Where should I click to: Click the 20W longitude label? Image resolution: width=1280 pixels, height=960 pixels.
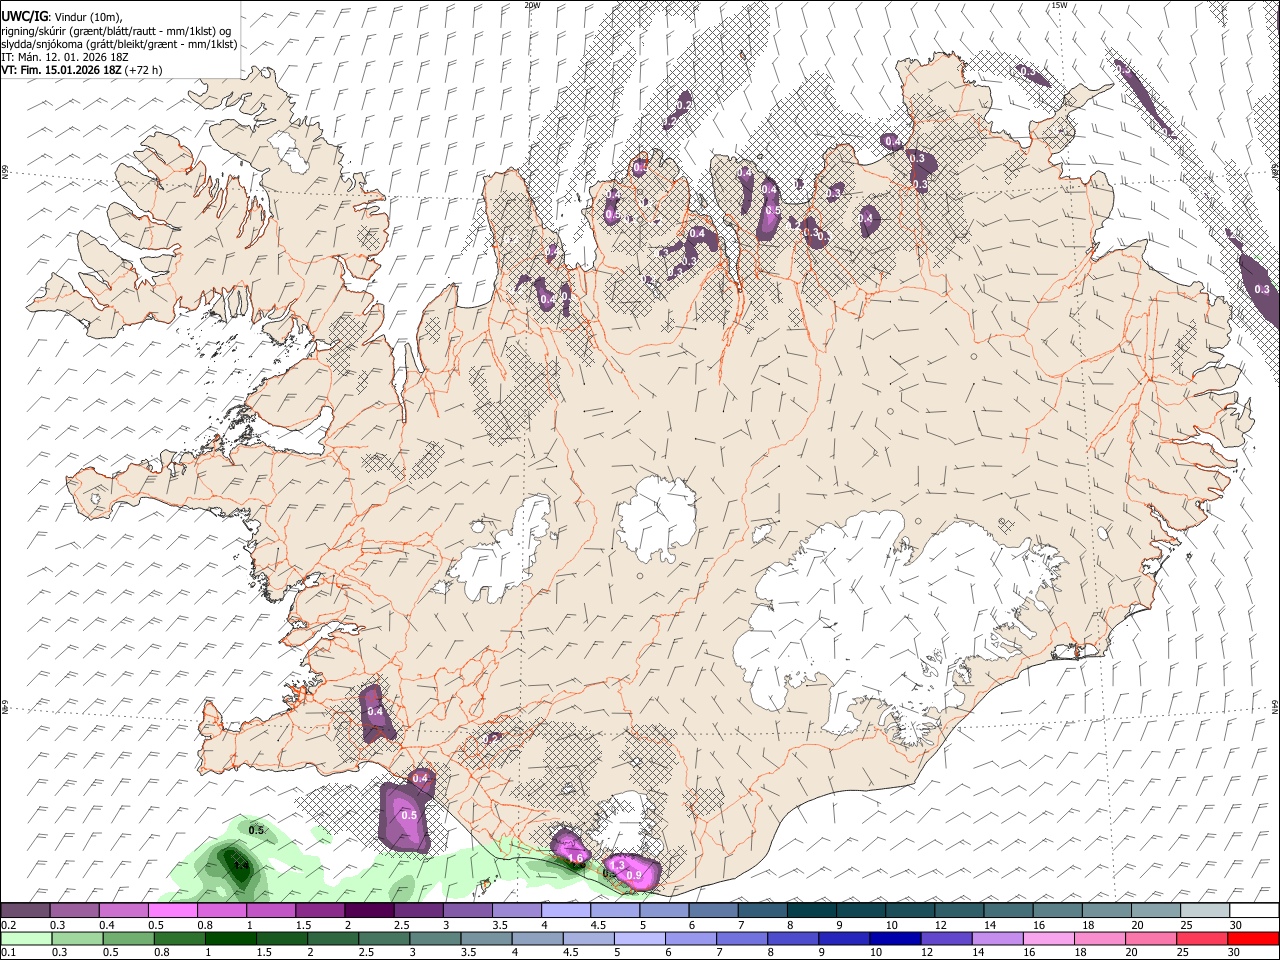tap(532, 5)
